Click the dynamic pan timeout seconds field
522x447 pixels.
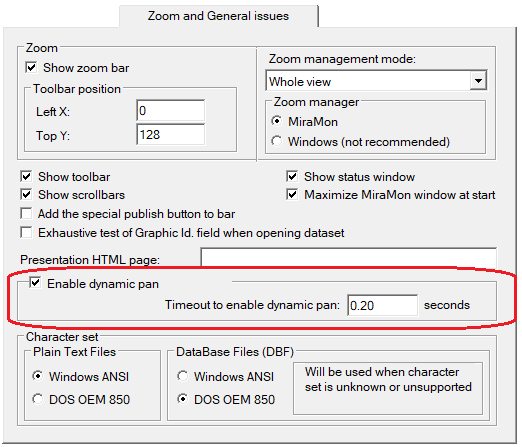tap(382, 305)
